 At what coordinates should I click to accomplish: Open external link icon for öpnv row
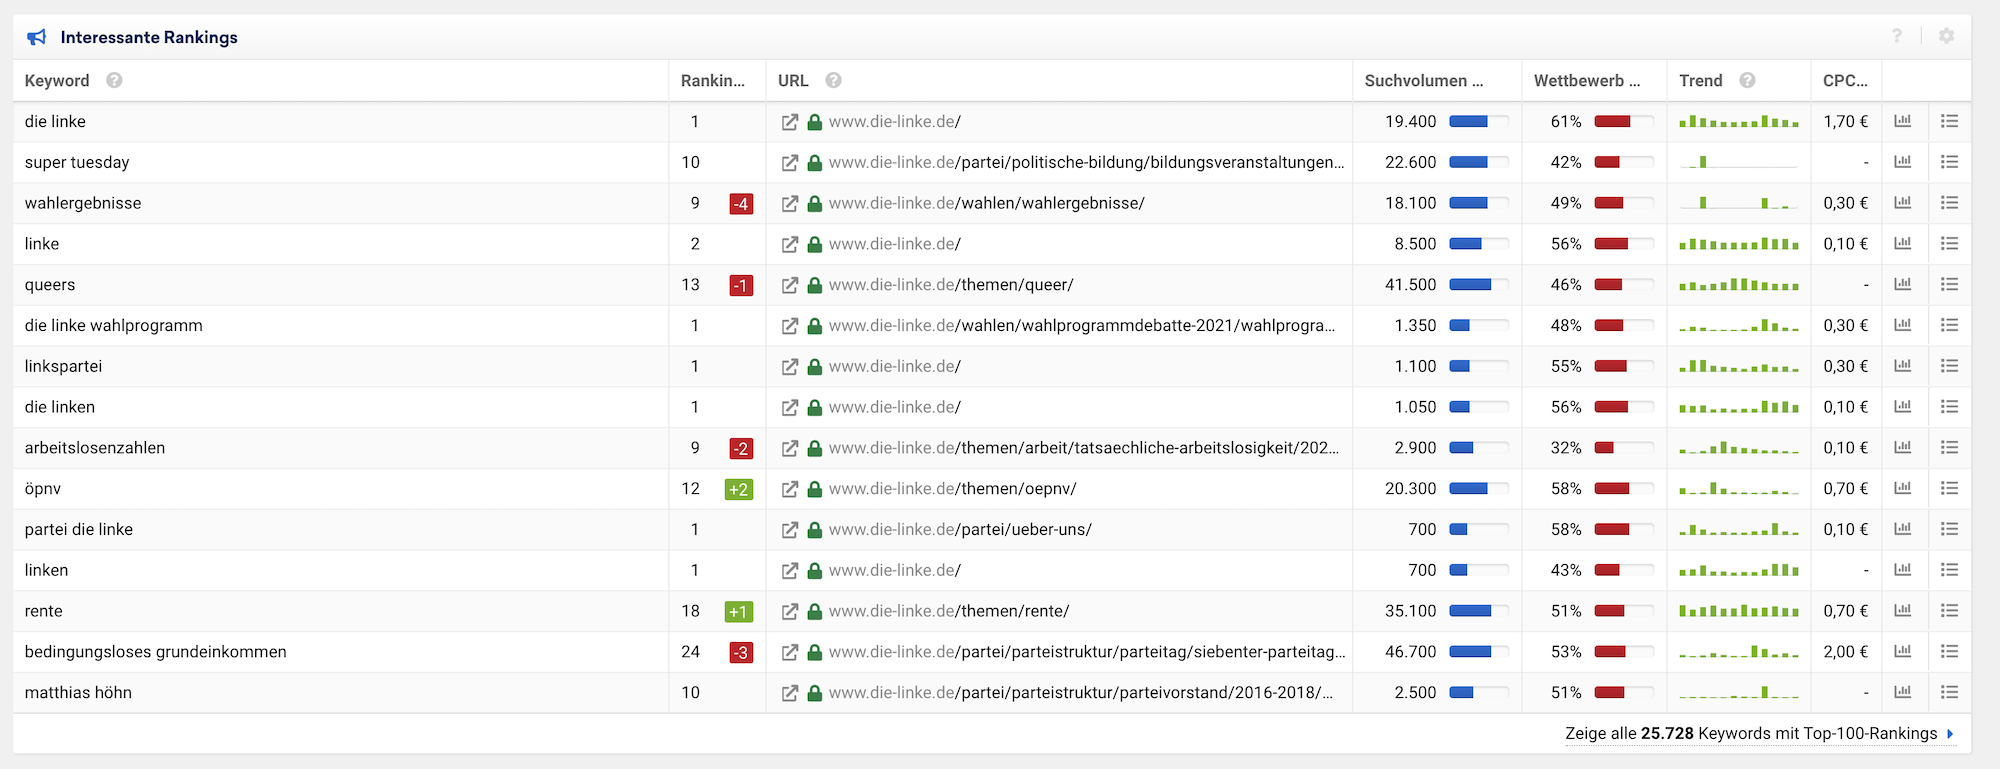[x=789, y=489]
